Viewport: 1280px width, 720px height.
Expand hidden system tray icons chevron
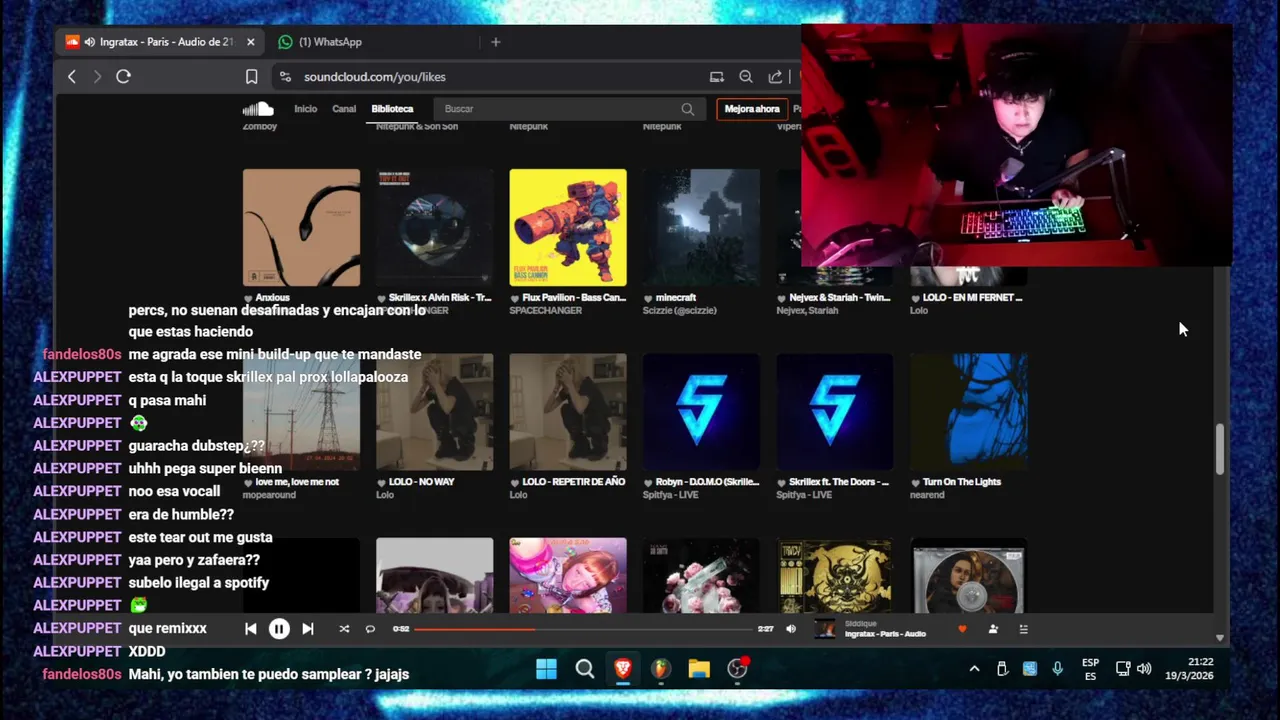tap(974, 669)
